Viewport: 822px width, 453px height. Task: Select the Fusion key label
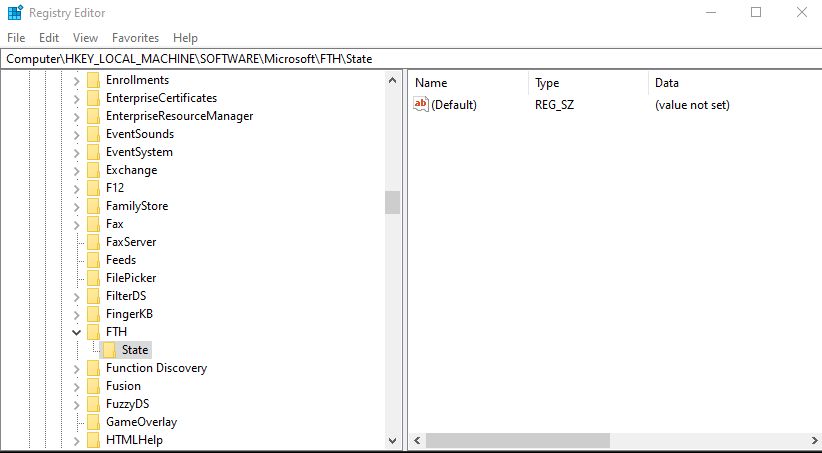coord(123,386)
